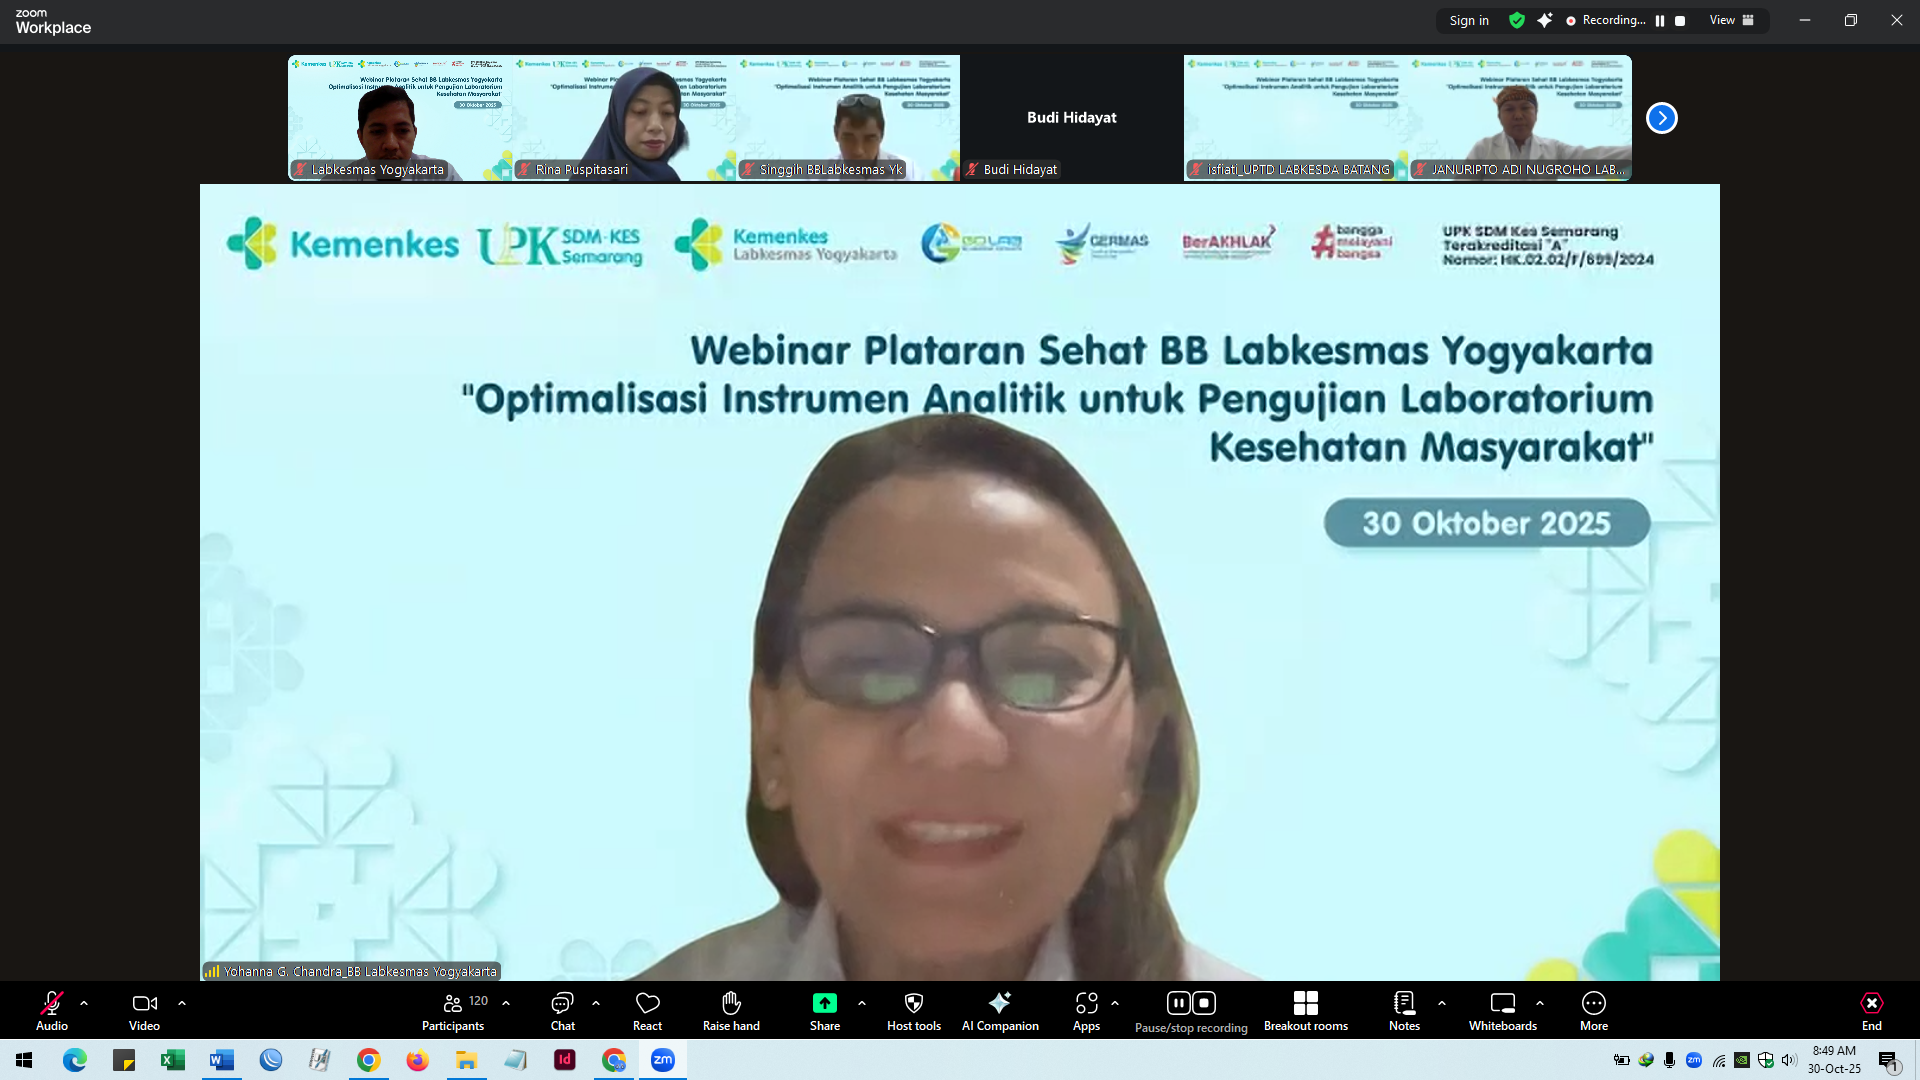The image size is (1920, 1080).
Task: Open the Windows Start menu
Action: [x=24, y=1060]
